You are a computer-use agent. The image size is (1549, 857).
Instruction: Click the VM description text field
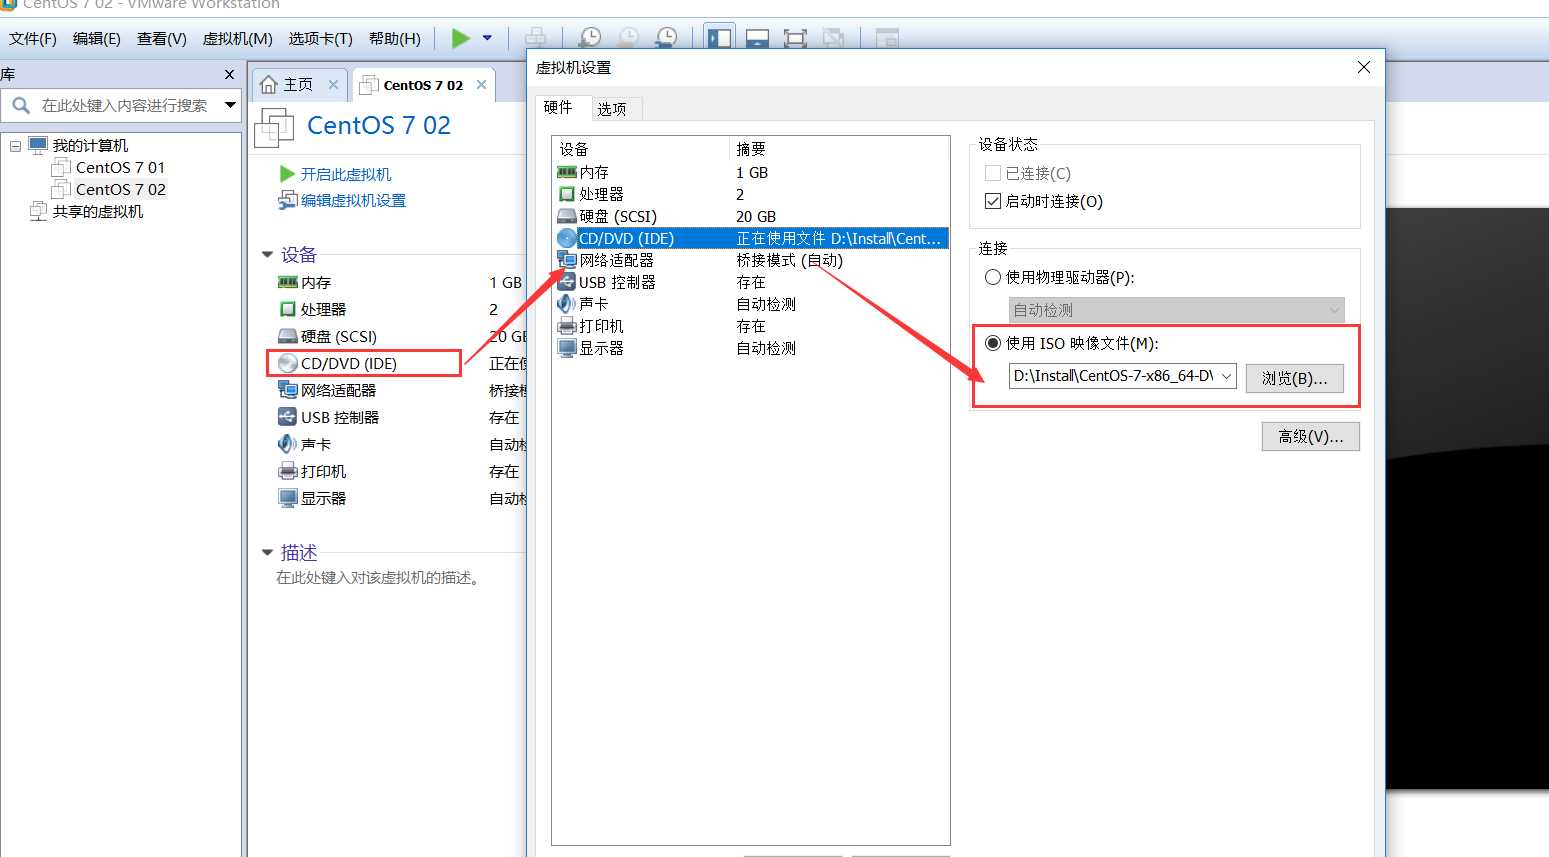tap(378, 578)
